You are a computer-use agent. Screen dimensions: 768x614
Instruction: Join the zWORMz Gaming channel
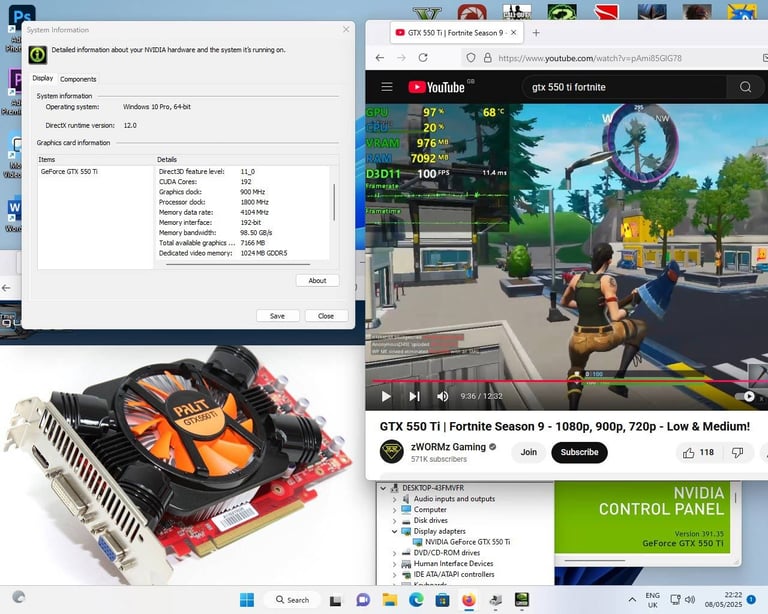pos(528,452)
